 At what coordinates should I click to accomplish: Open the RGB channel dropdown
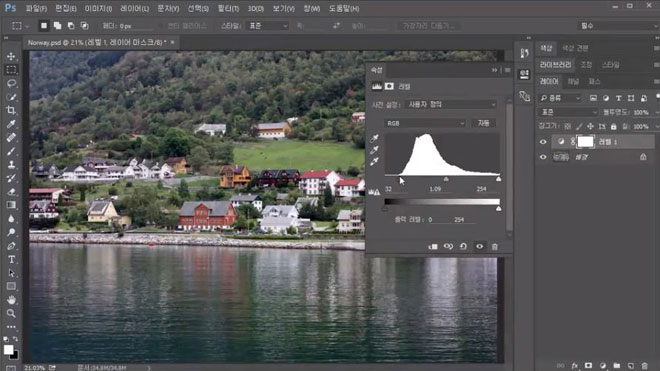click(425, 123)
